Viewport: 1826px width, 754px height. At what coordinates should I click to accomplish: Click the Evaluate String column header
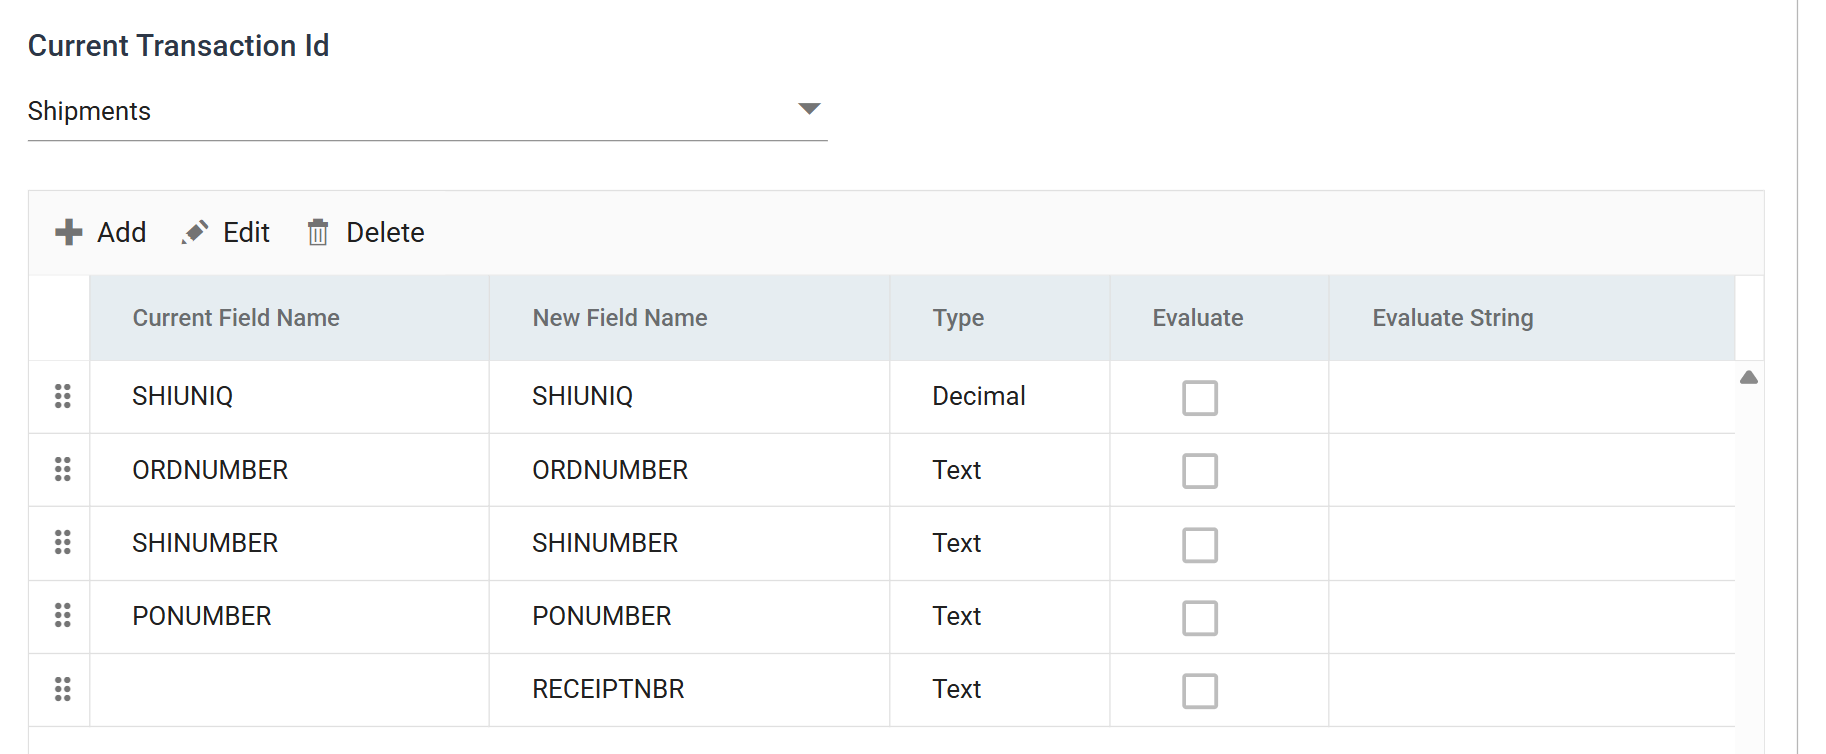tap(1532, 318)
